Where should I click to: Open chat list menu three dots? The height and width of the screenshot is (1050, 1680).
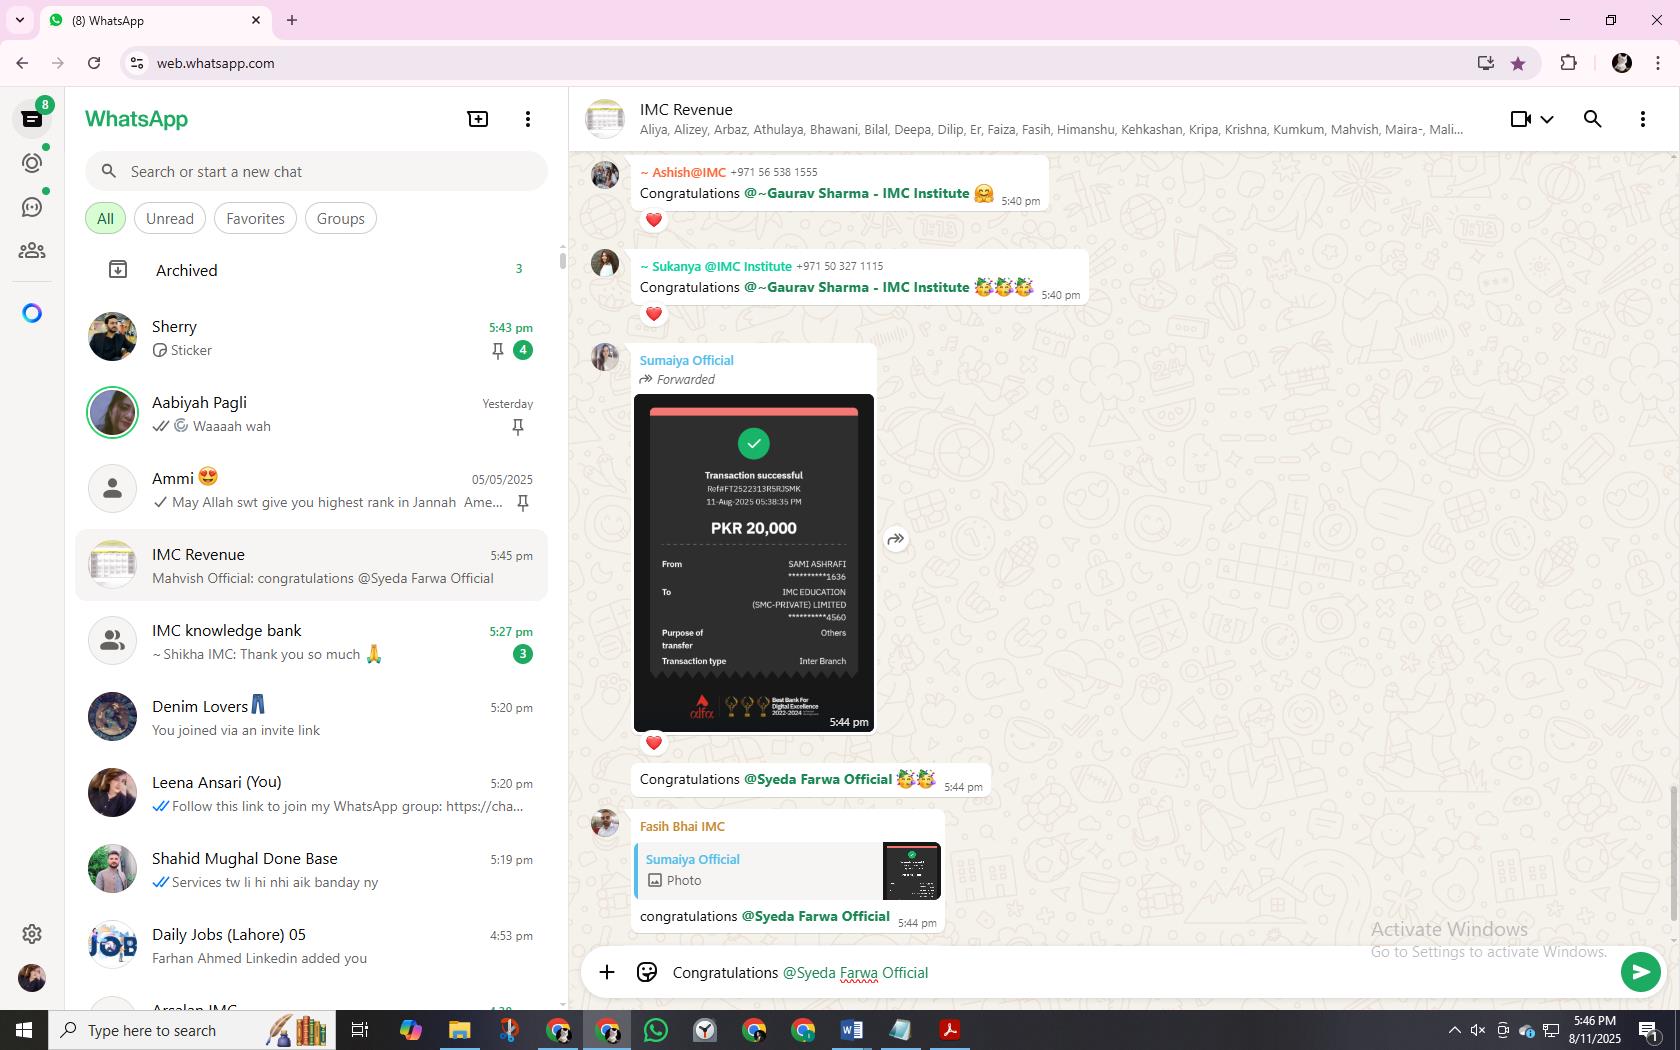click(x=528, y=119)
